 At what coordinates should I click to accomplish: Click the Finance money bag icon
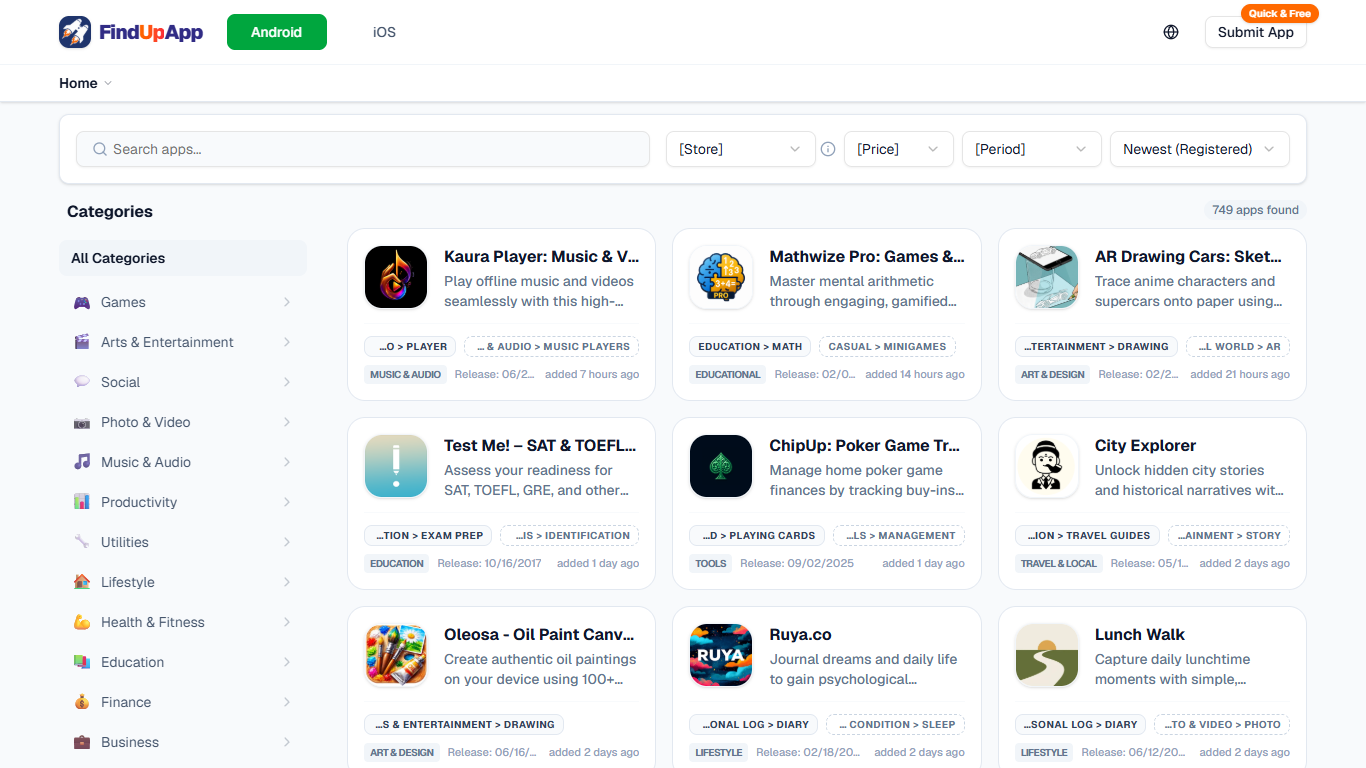tap(82, 702)
